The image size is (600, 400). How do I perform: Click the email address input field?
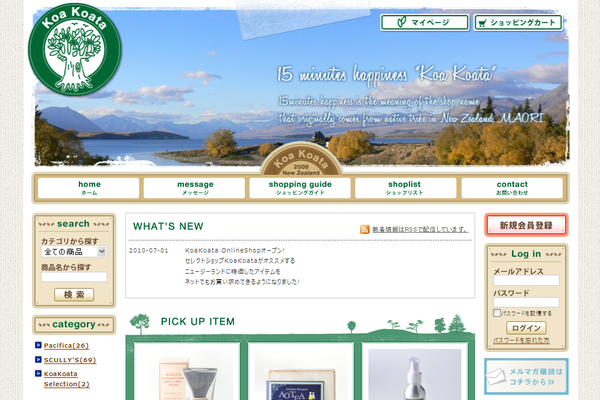(526, 281)
